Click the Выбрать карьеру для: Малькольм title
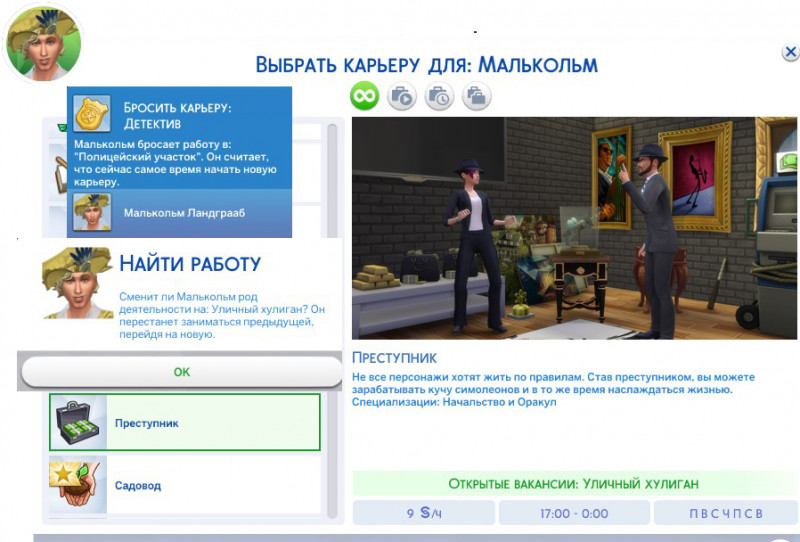 pos(427,65)
